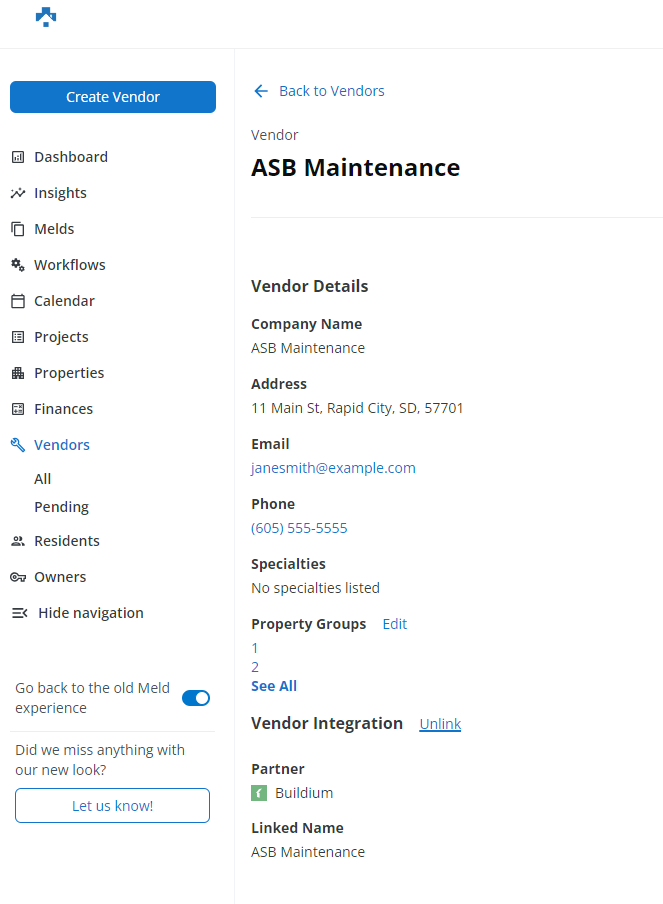Viewport: 663px width, 904px height.
Task: Click the Properties building icon
Action: (17, 373)
